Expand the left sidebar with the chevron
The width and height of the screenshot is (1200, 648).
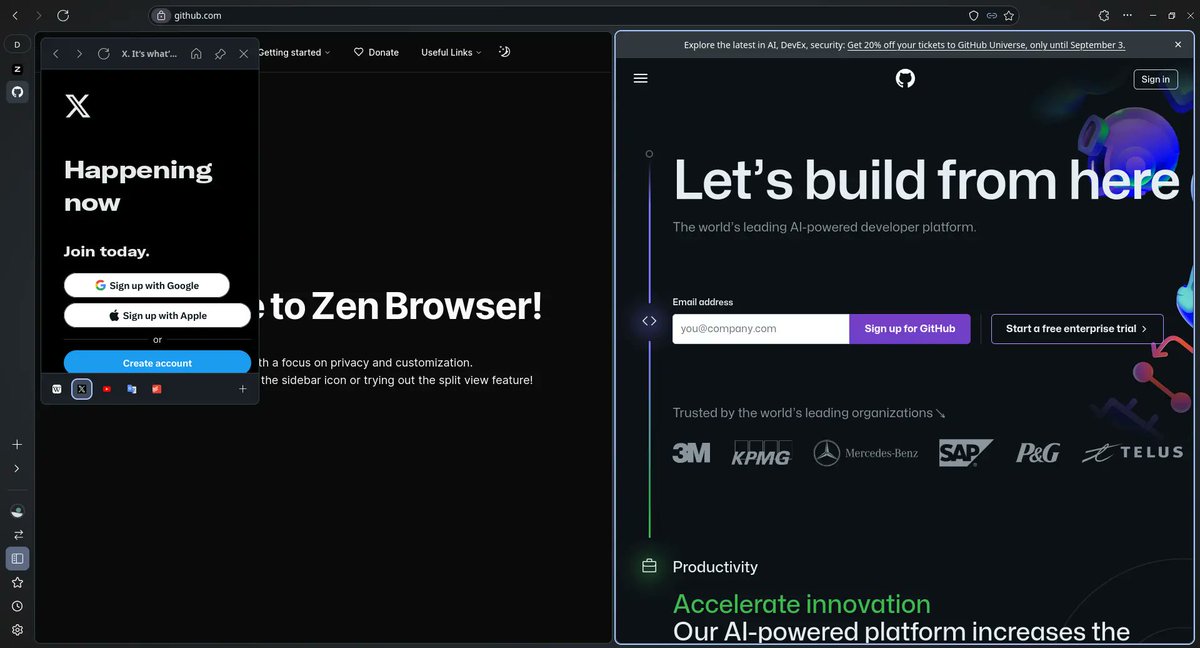pos(17,468)
